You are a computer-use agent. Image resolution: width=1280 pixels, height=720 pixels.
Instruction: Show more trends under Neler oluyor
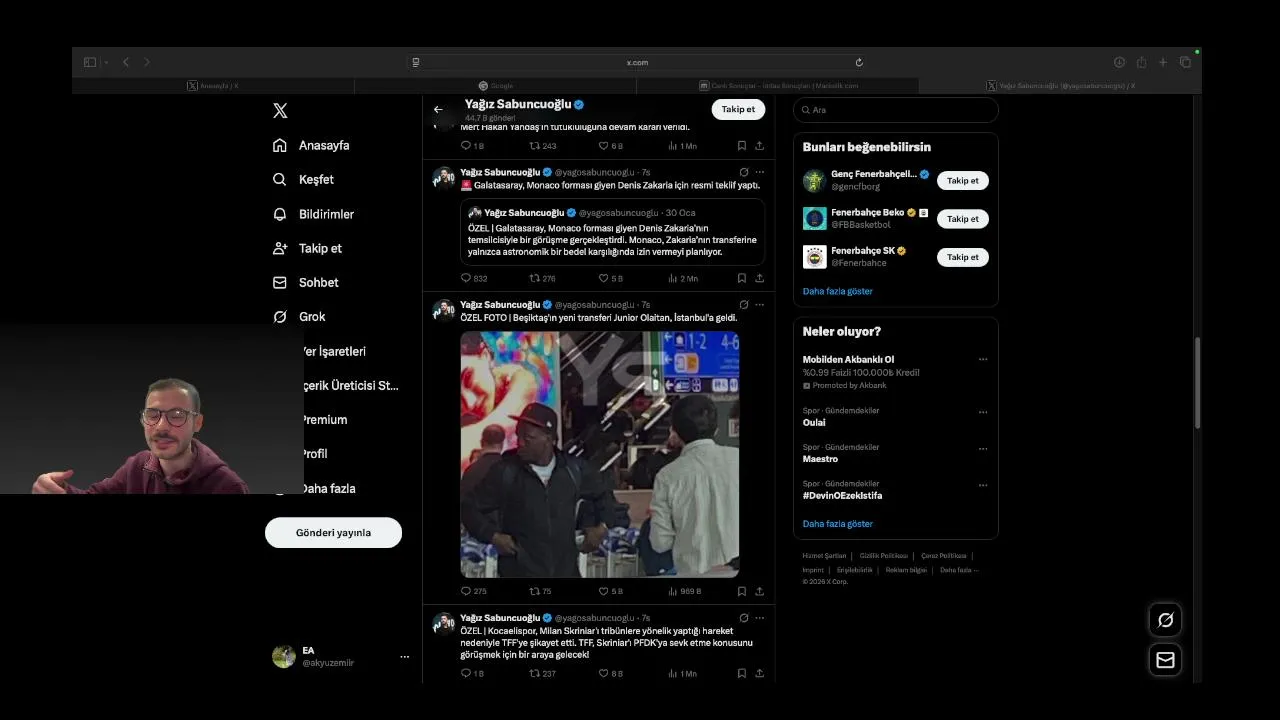pos(838,524)
